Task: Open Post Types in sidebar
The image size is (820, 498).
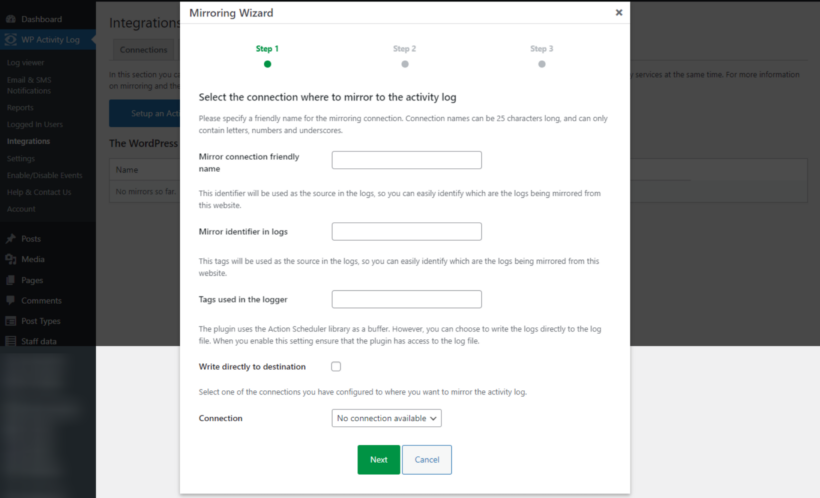Action: [41, 321]
